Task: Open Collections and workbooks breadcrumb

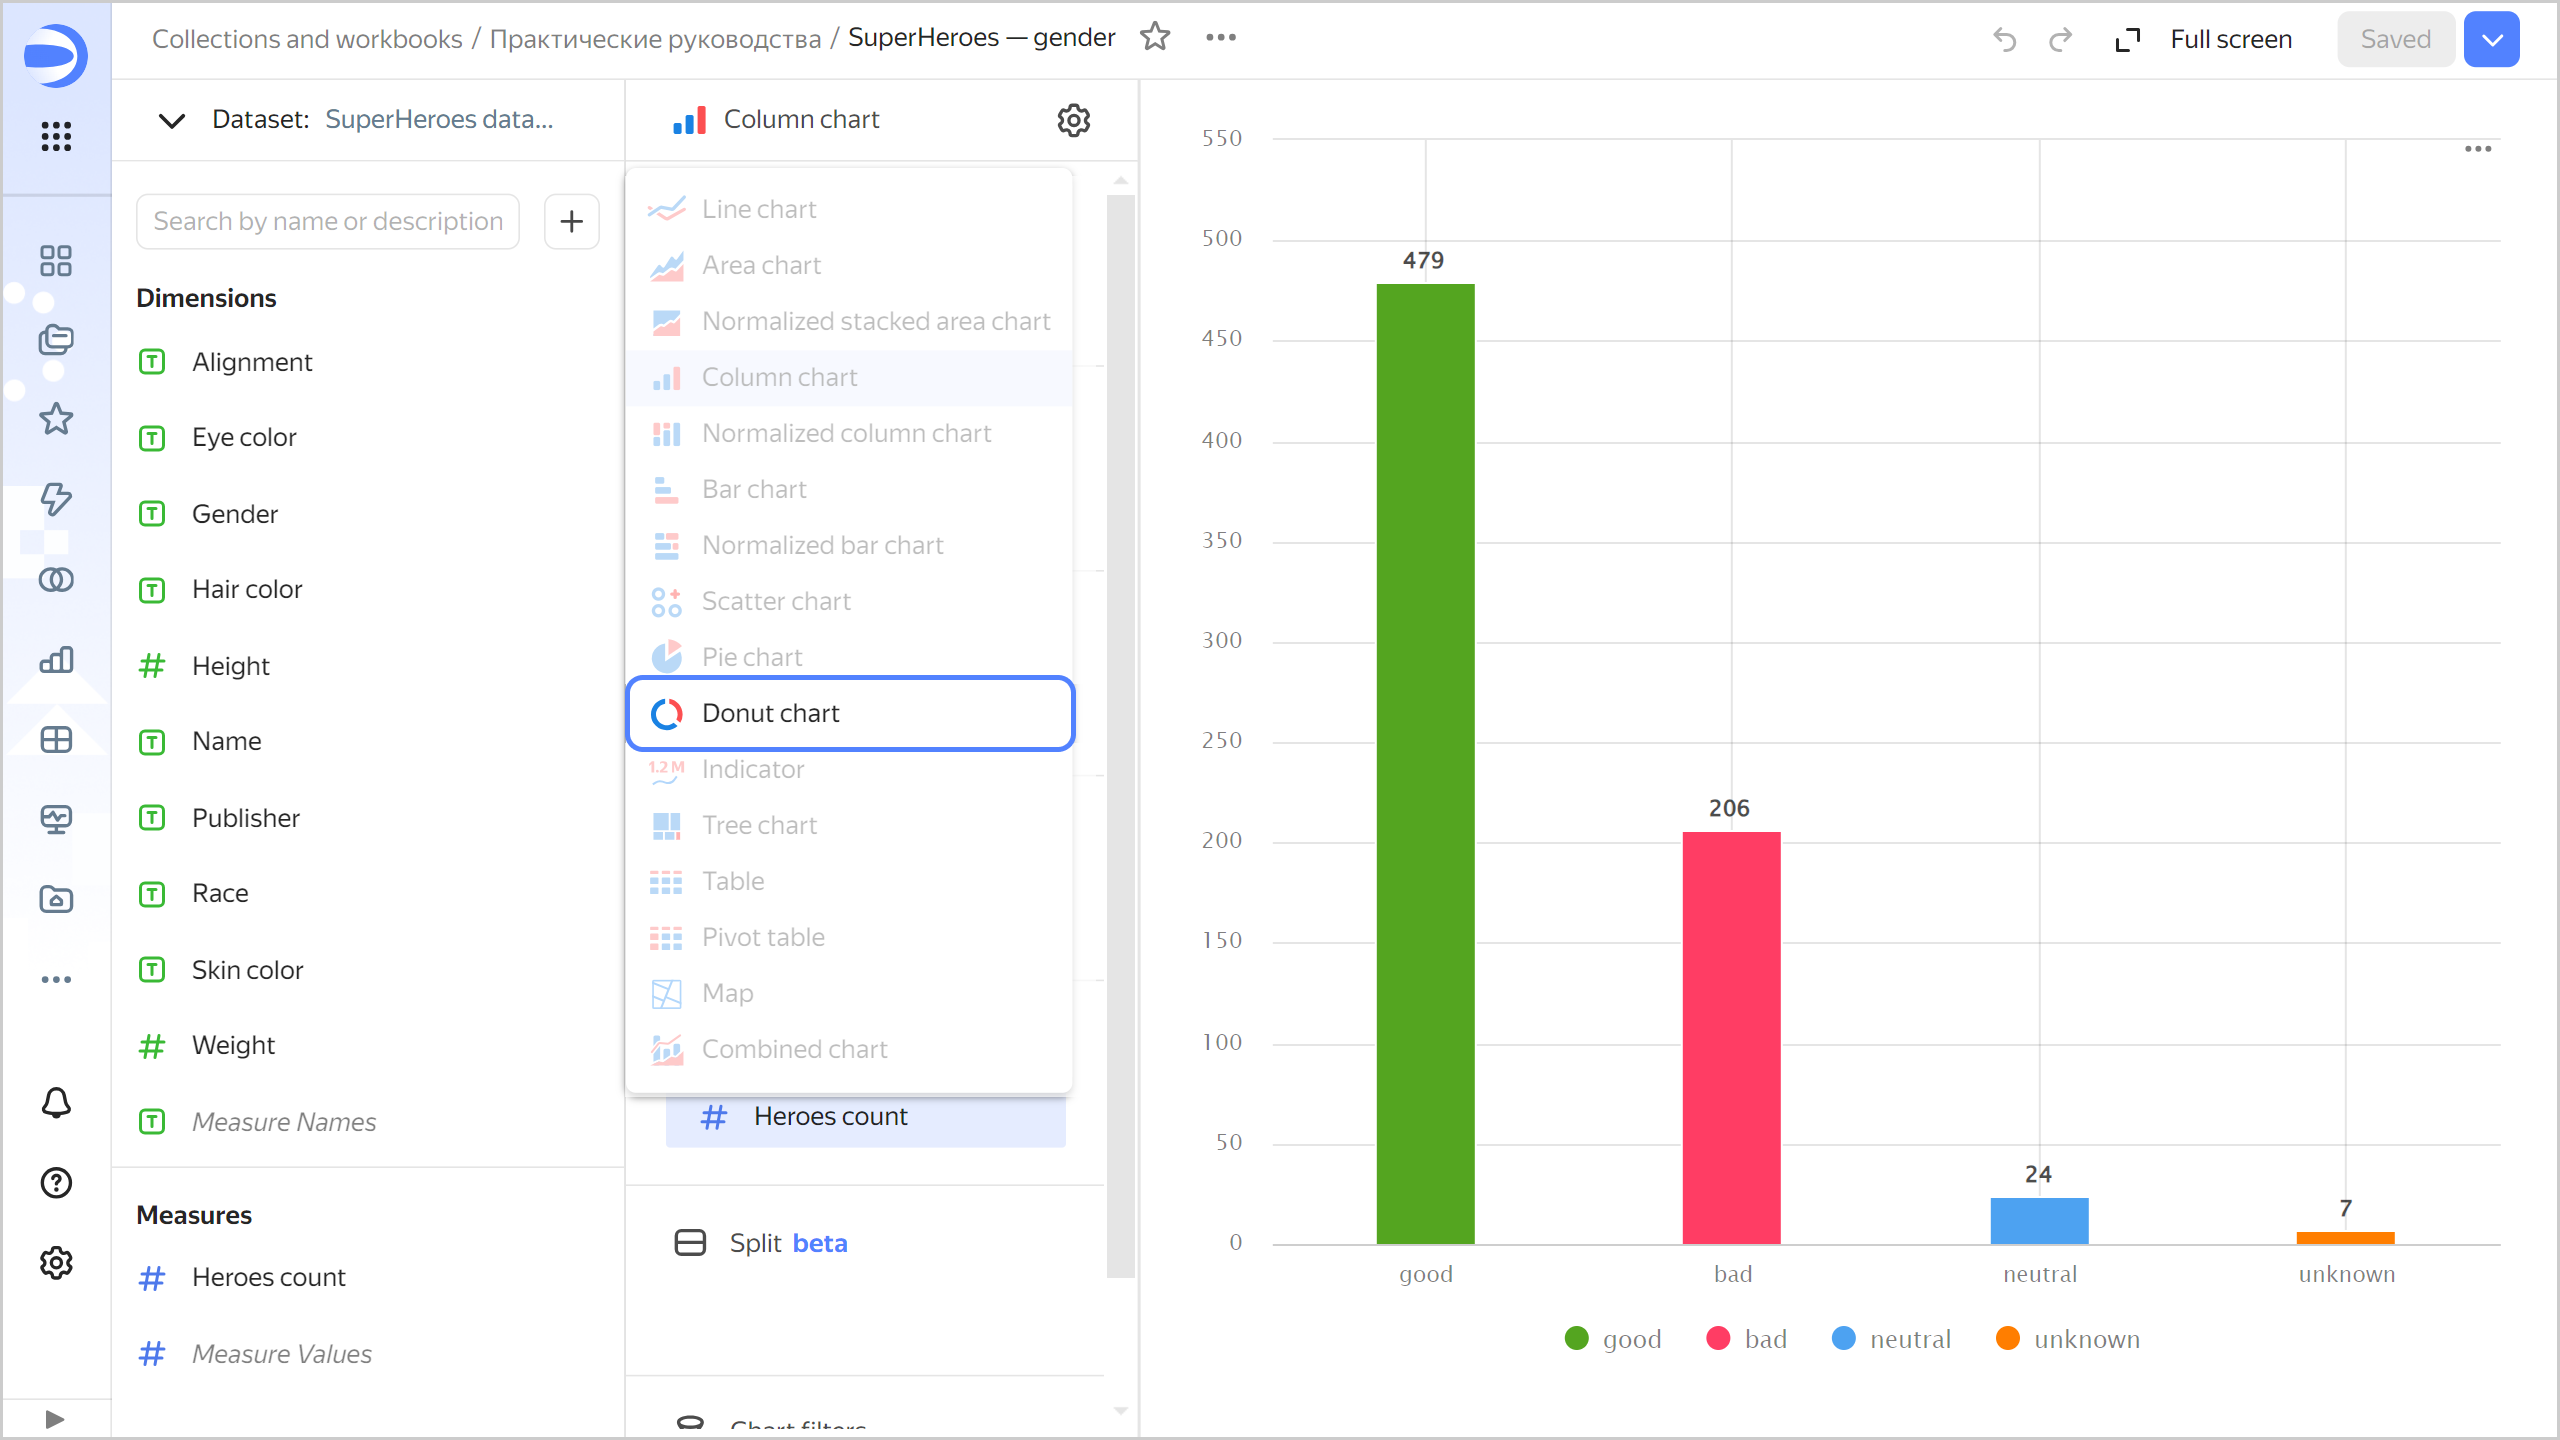Action: pos(306,39)
